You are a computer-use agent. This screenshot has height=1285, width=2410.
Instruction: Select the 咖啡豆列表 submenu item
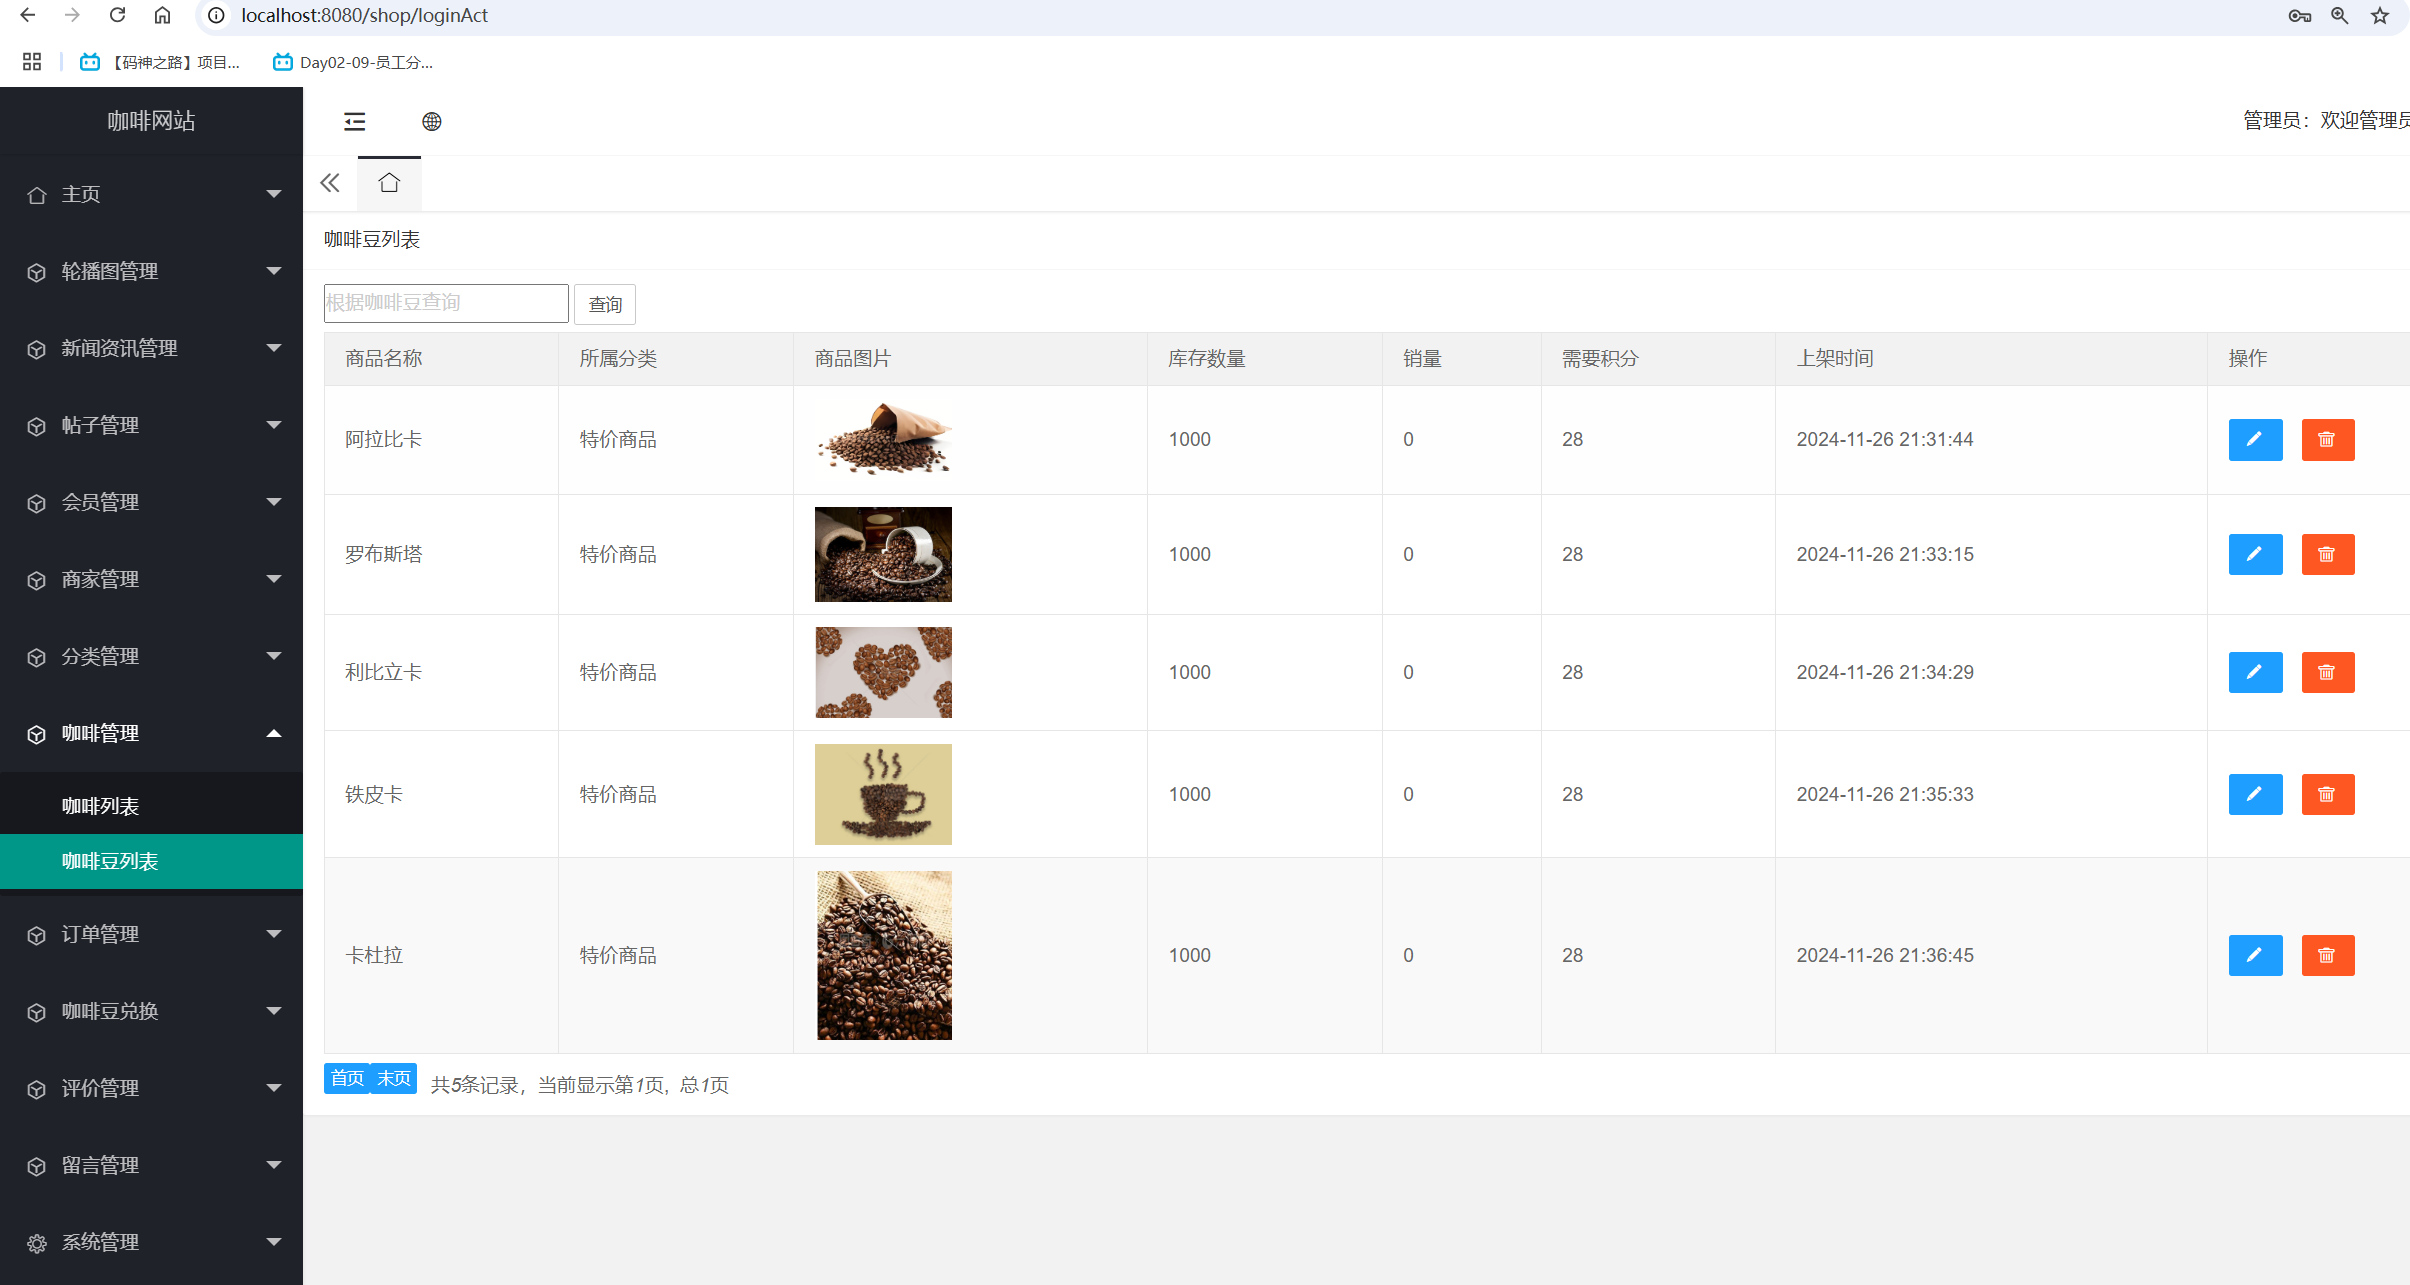[151, 861]
